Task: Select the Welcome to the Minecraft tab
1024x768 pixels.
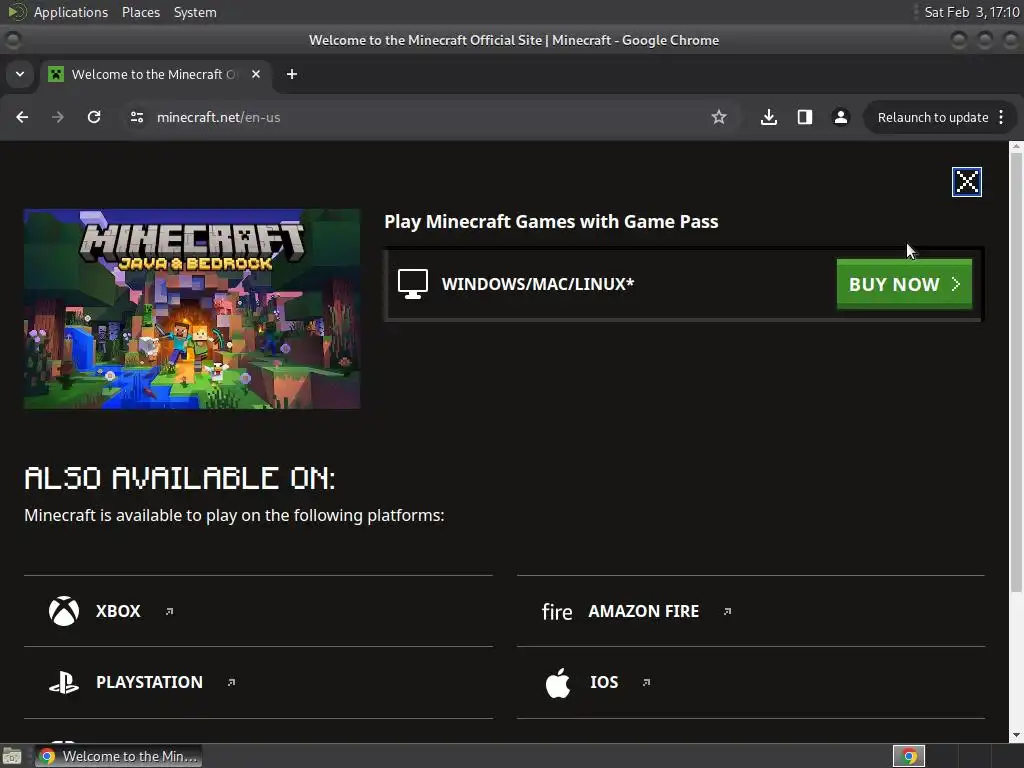Action: 153,74
